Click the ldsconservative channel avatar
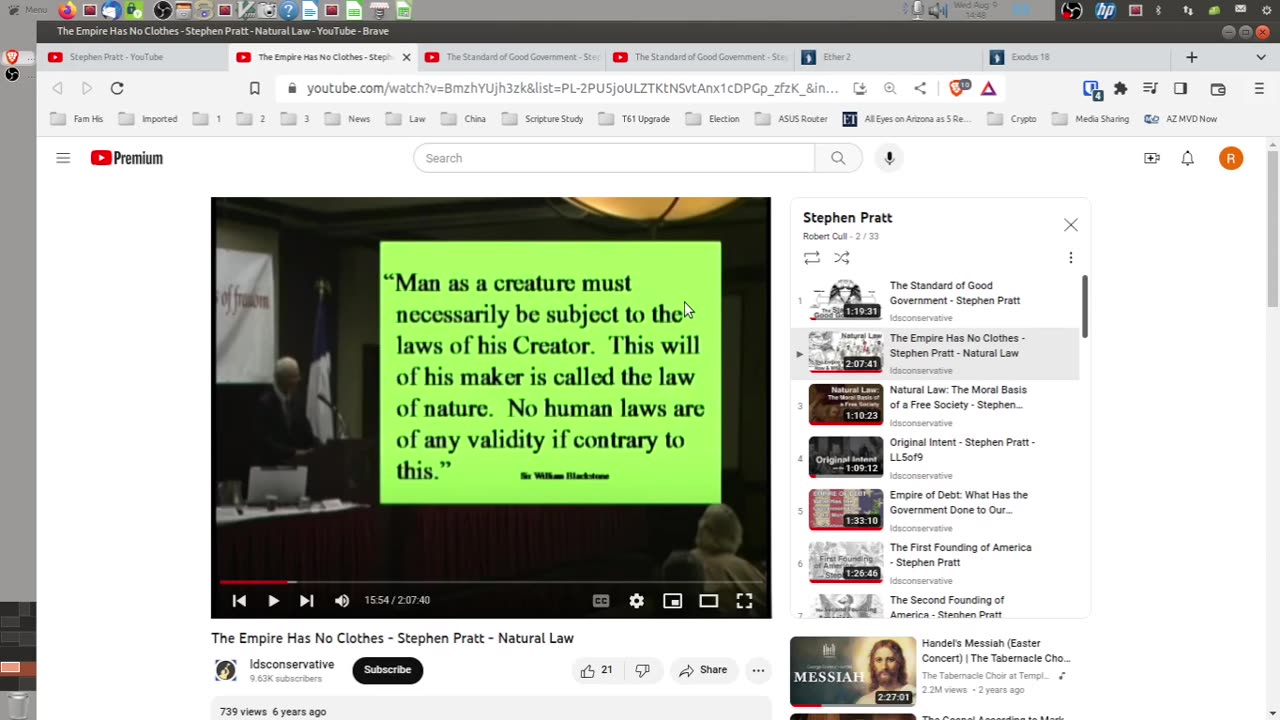 (226, 670)
